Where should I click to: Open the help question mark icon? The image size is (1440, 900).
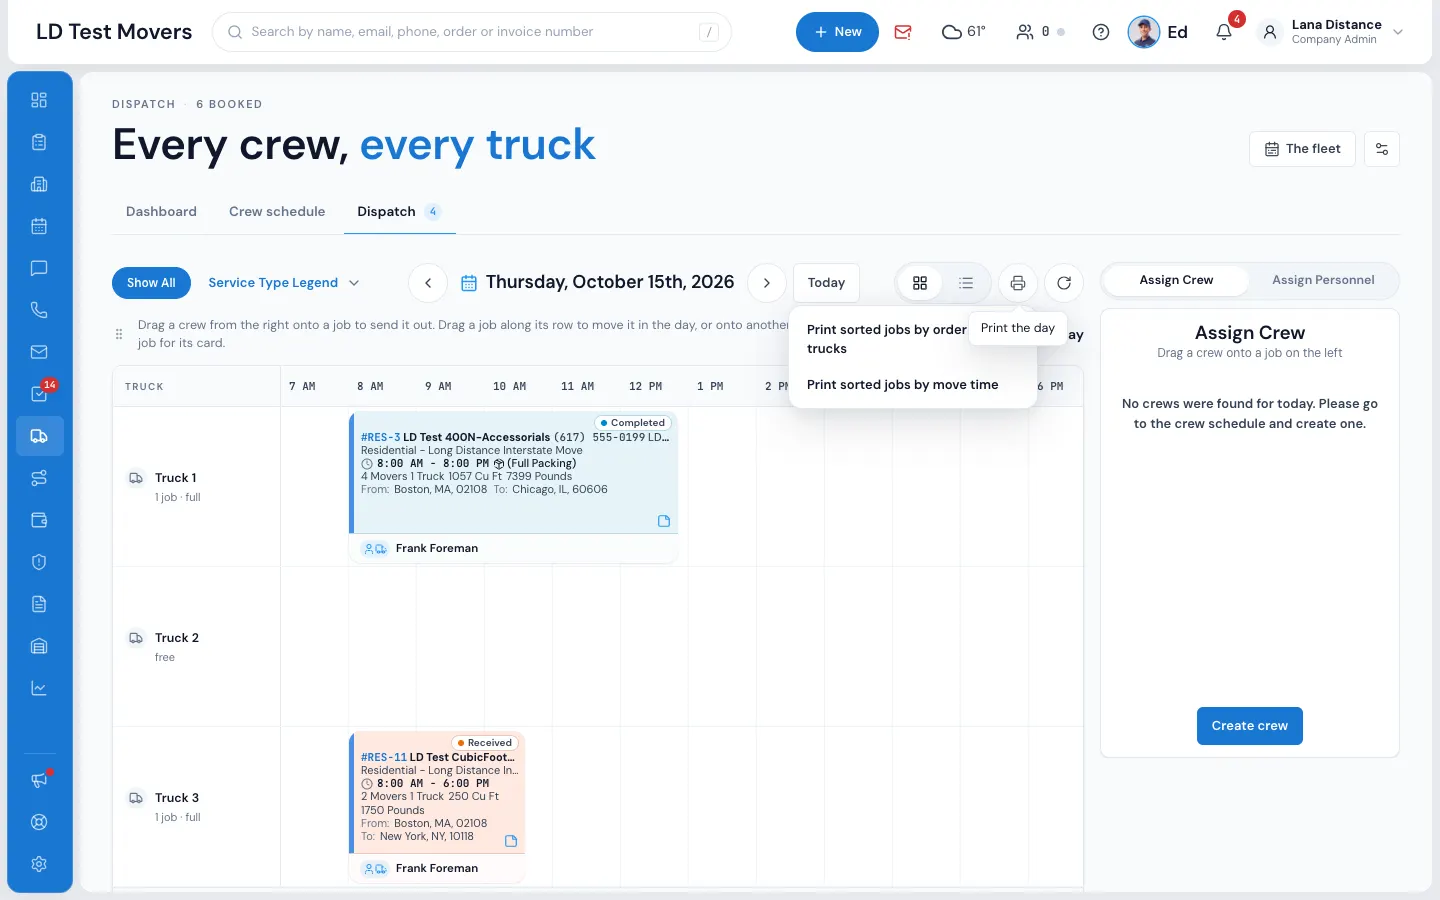tap(1101, 32)
